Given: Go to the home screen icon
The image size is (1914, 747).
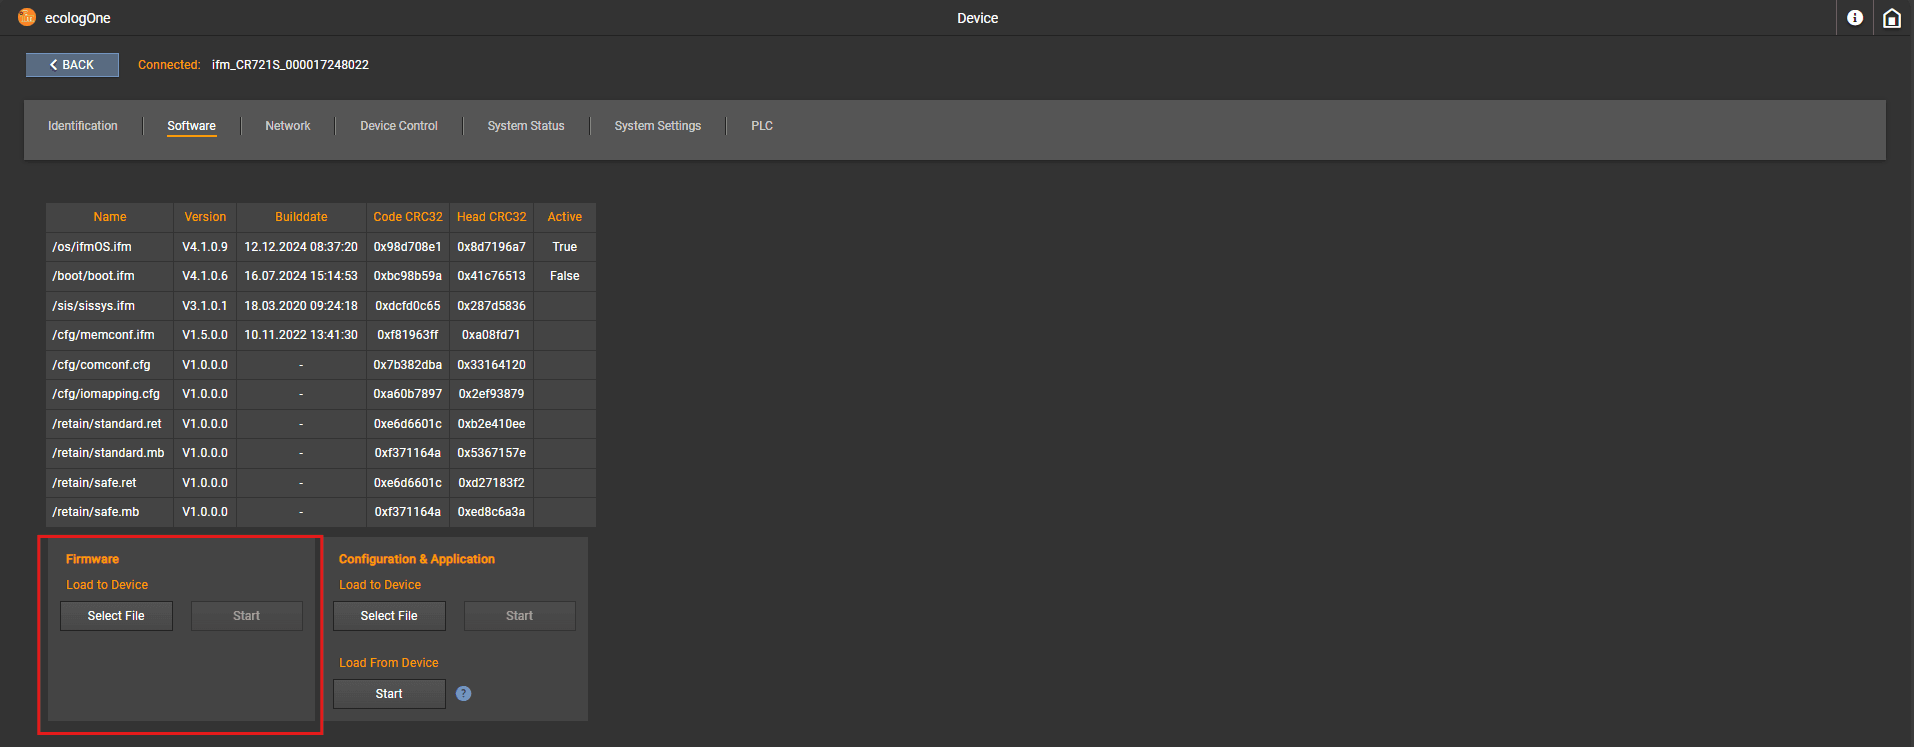Looking at the screenshot, I should (x=1891, y=18).
